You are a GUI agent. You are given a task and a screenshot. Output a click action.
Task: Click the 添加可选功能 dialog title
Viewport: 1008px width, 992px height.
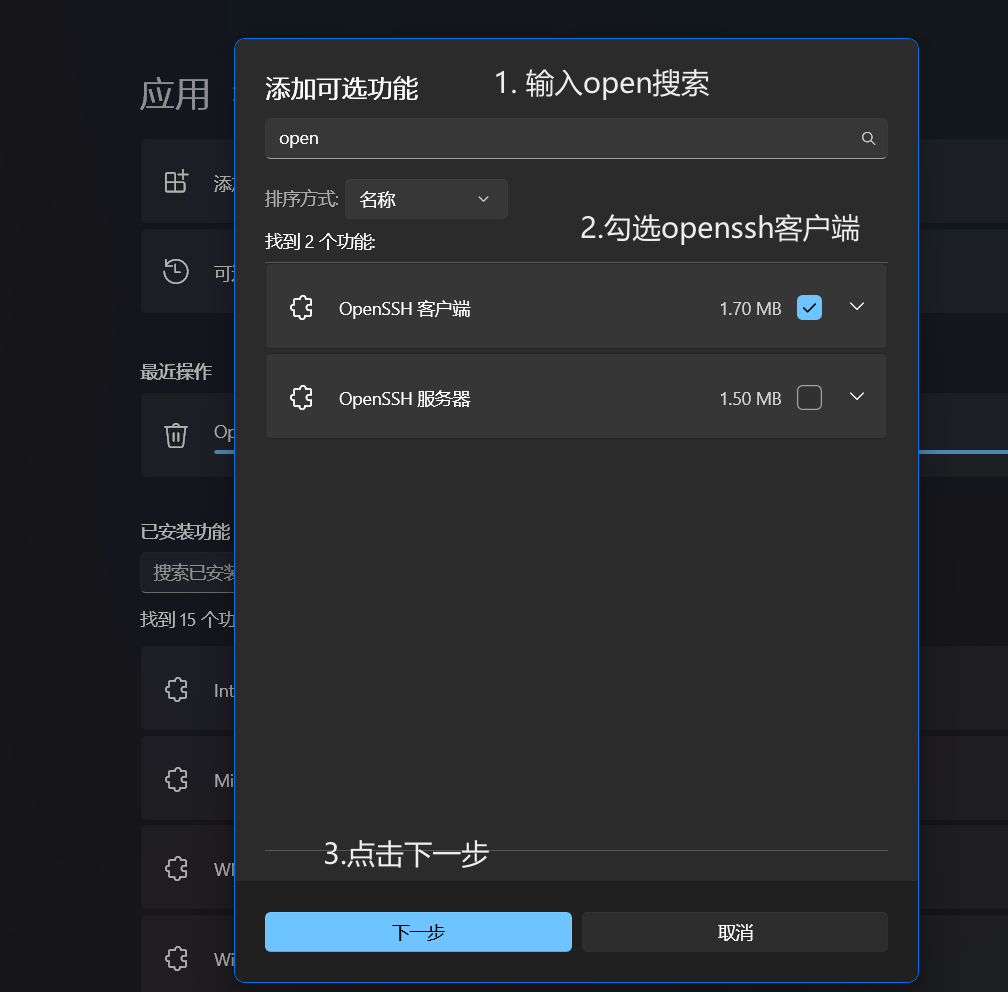click(x=341, y=88)
